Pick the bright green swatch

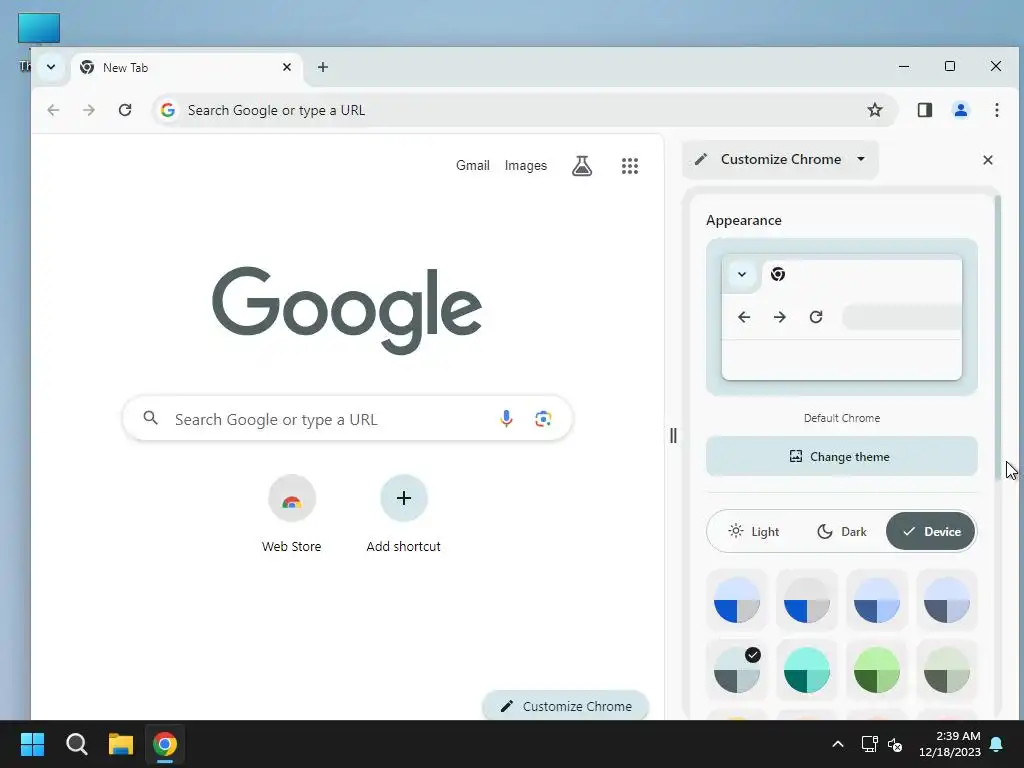(876, 670)
